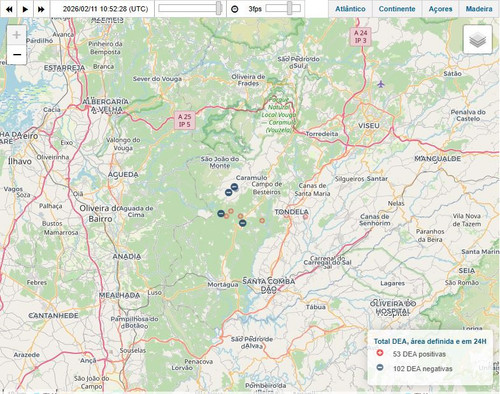Screen dimensions: 500x394
Task: Start the lightning animation playback
Action: click(x=25, y=9)
